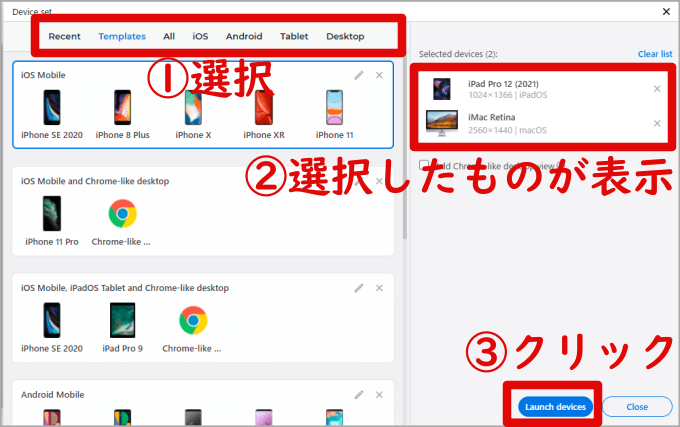Remove the iOS Mobile template
The width and height of the screenshot is (680, 427).
(379, 75)
